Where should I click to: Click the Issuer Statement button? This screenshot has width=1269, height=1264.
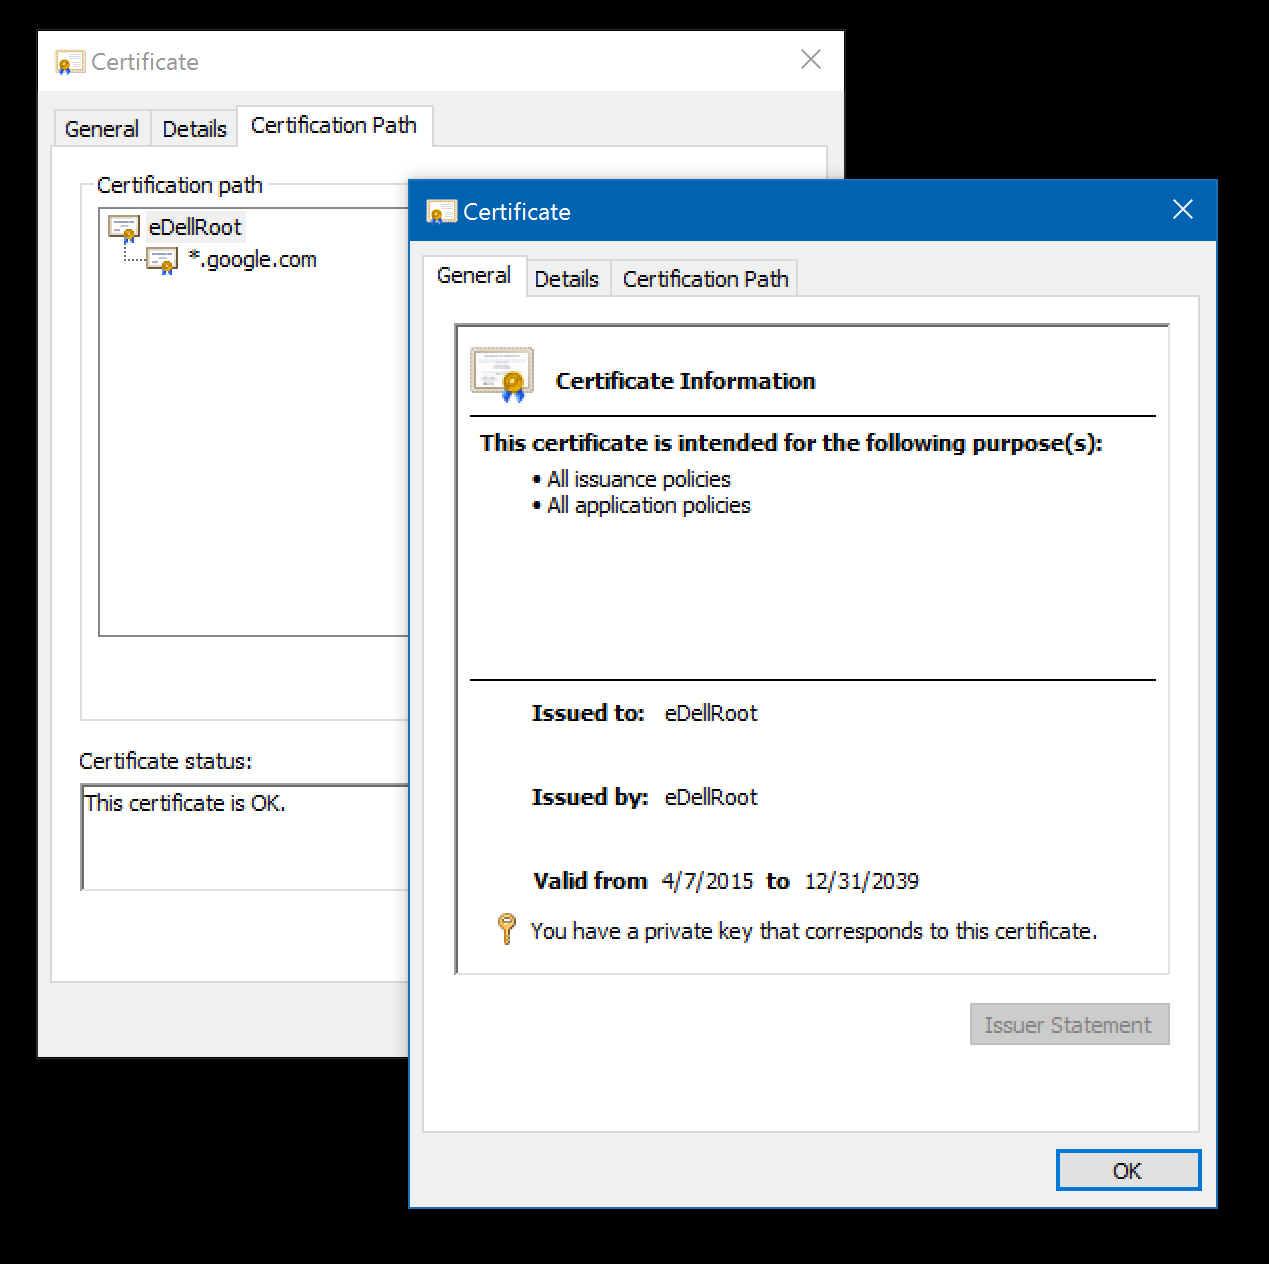(x=1069, y=1025)
